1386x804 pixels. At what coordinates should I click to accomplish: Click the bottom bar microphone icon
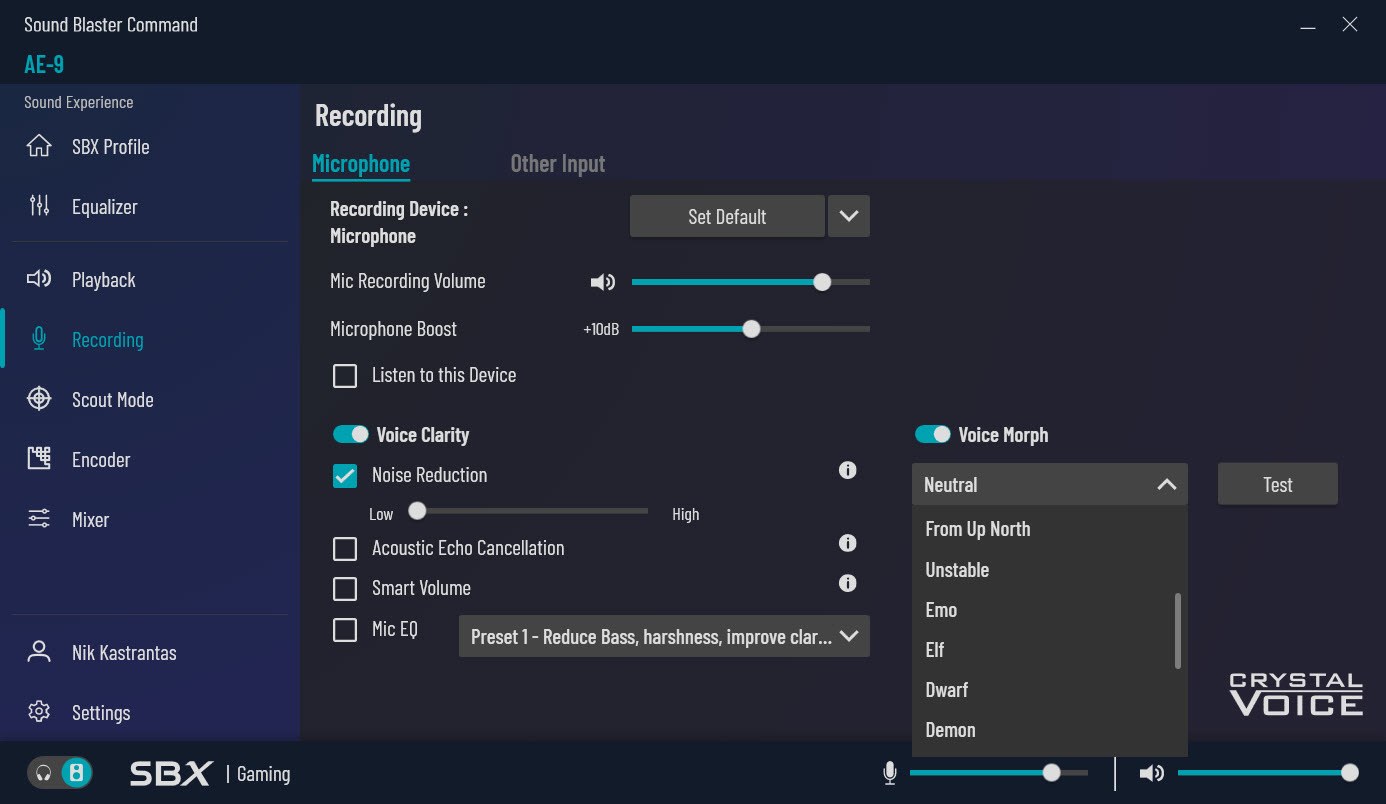tap(890, 773)
